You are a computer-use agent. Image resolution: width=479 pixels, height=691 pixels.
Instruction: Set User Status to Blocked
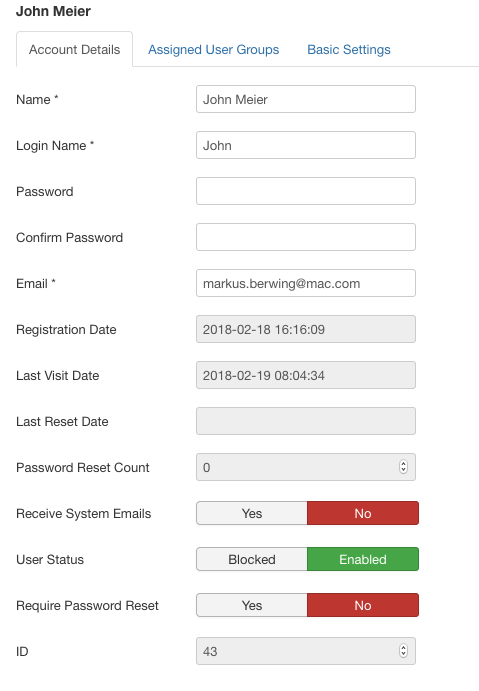(252, 559)
